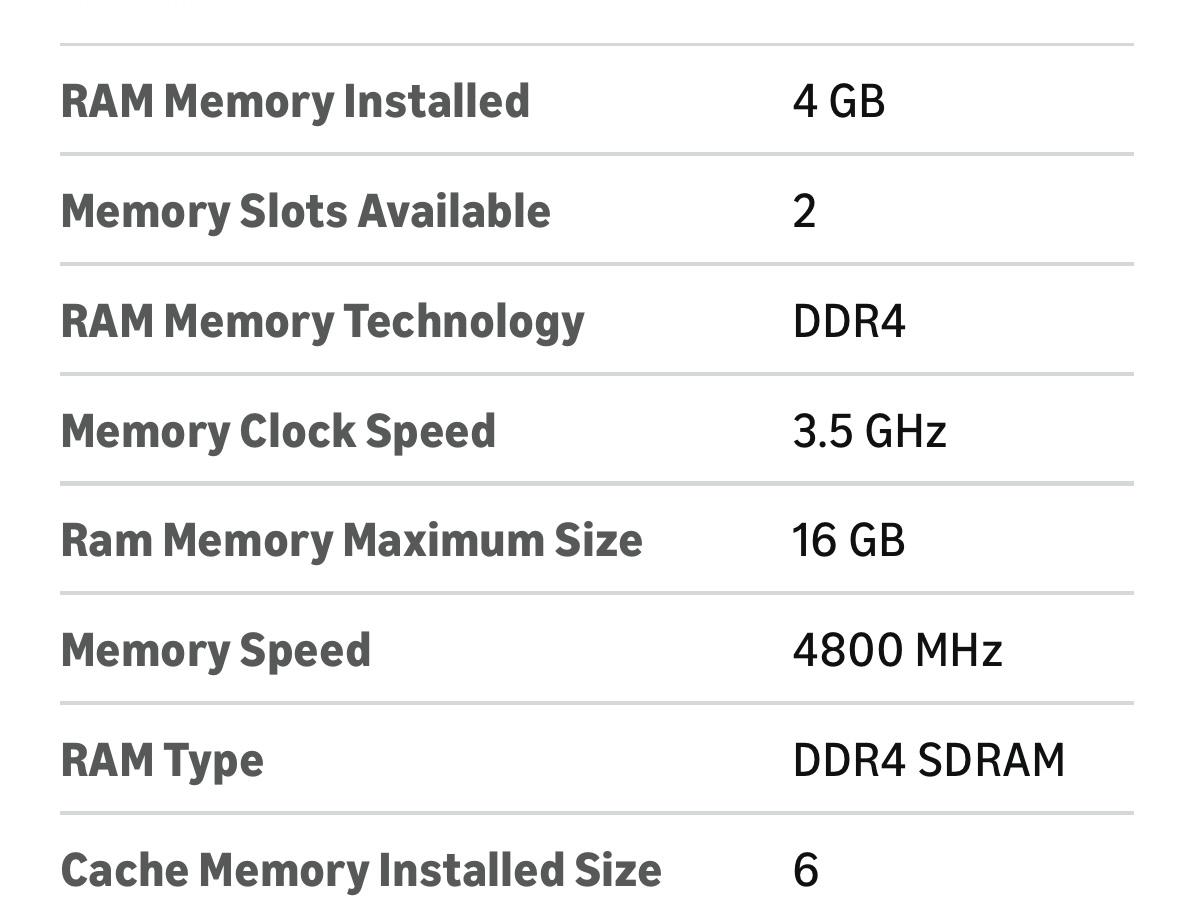This screenshot has width=1179, height=907.
Task: Select the Memory Slots value 2
Action: pos(804,212)
